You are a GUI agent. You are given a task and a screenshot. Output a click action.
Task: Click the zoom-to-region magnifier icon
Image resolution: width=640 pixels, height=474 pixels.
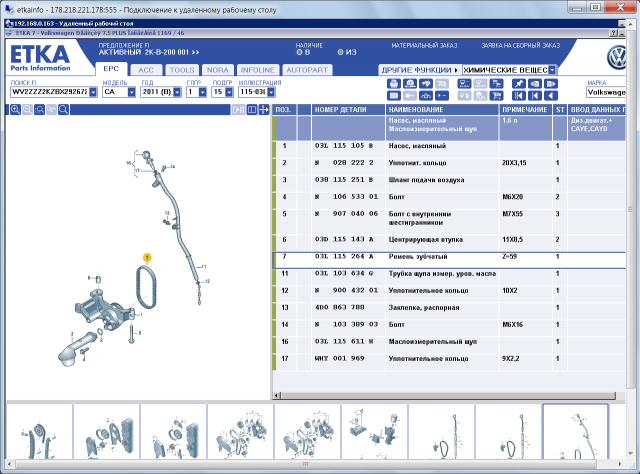coord(39,109)
